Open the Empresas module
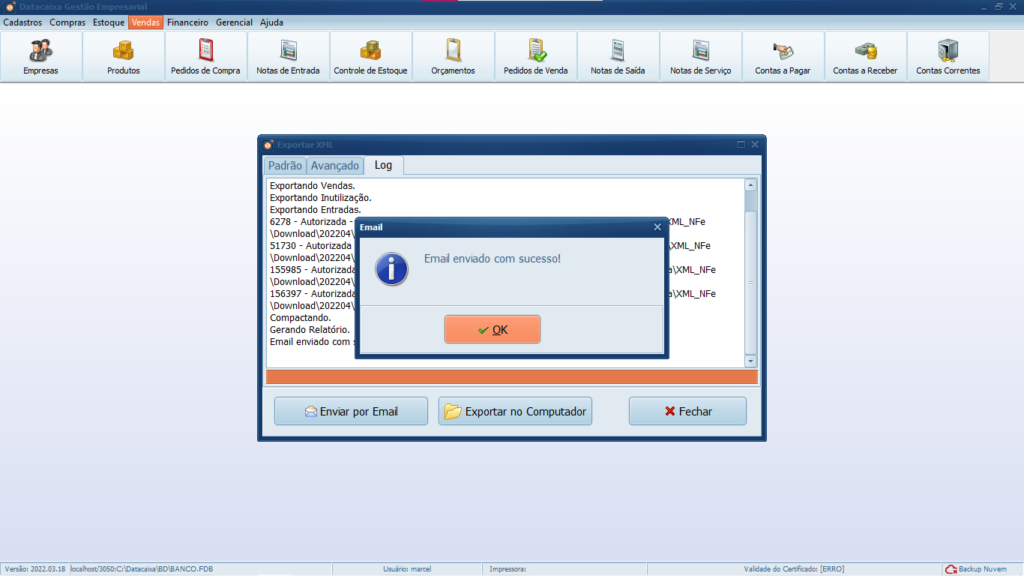The width and height of the screenshot is (1024, 576). click(40, 56)
